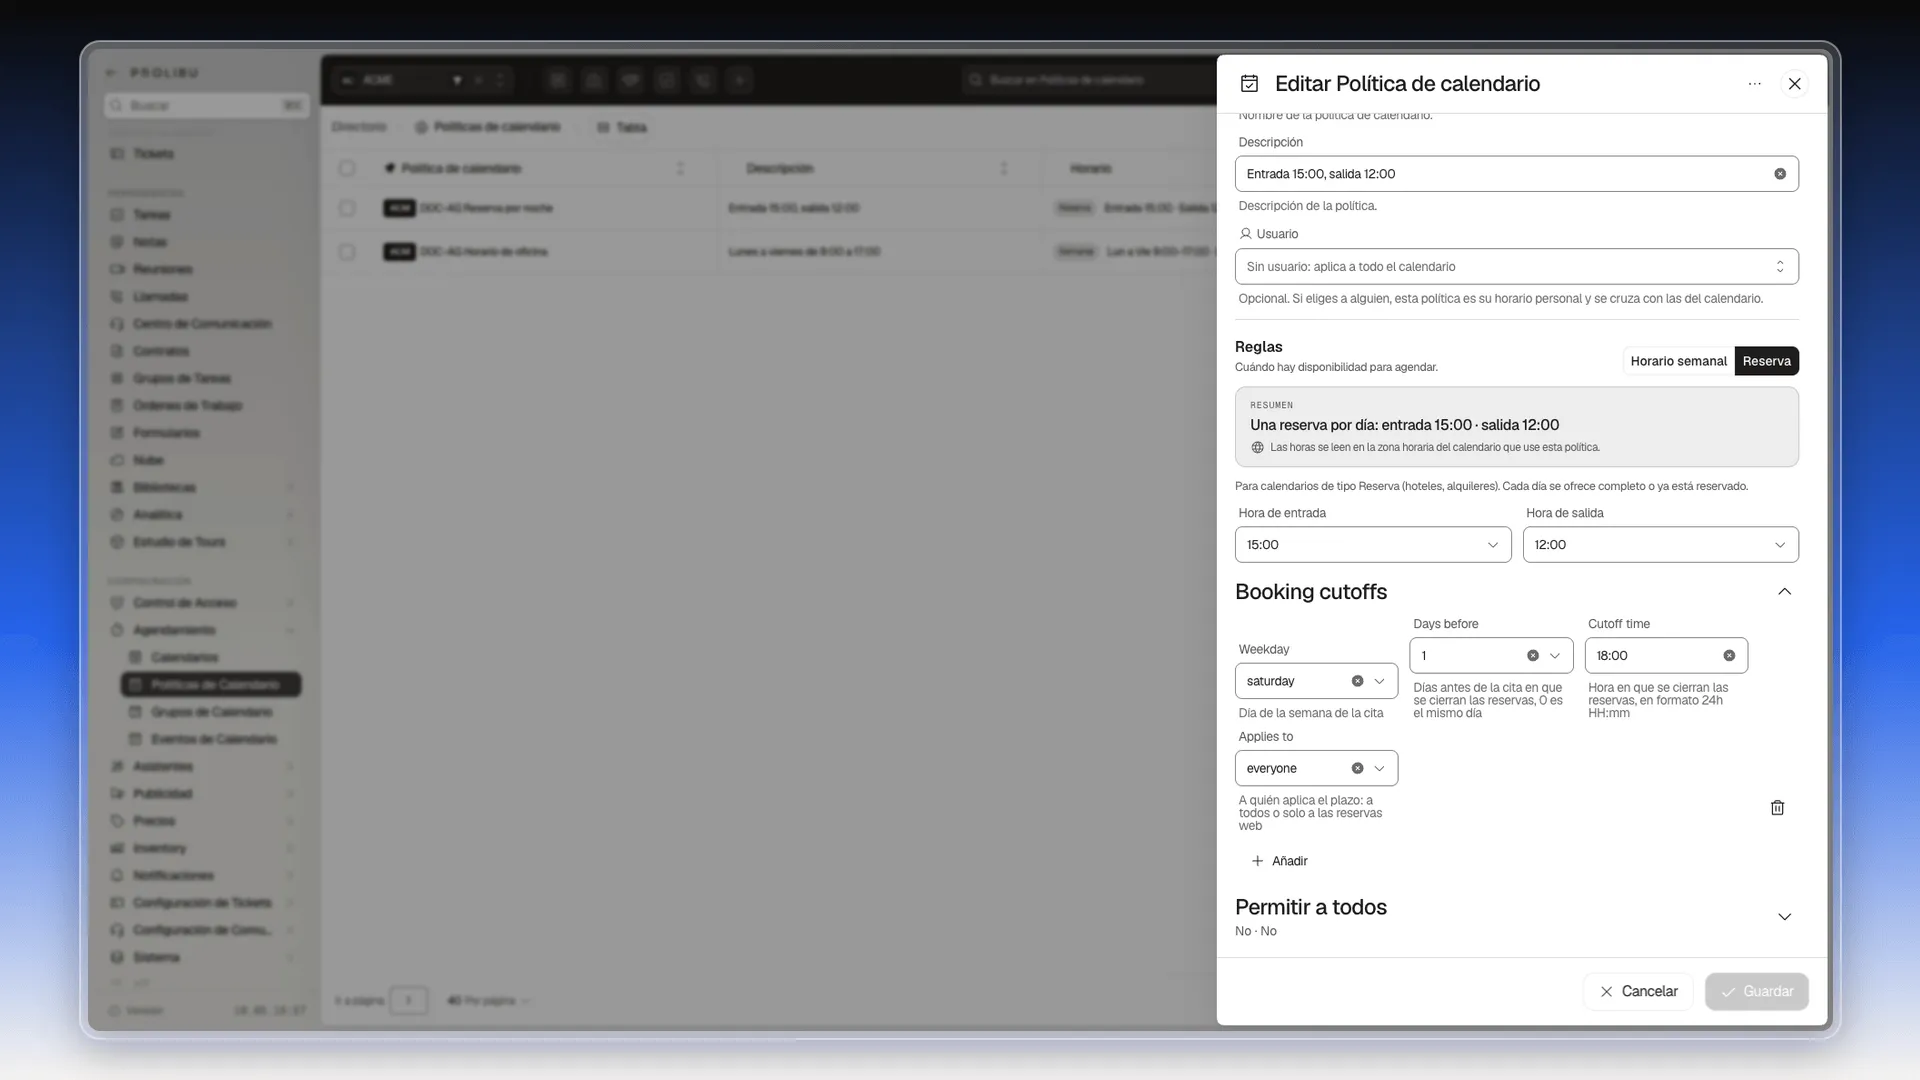
Task: Click the Guardar button
Action: click(x=1756, y=992)
